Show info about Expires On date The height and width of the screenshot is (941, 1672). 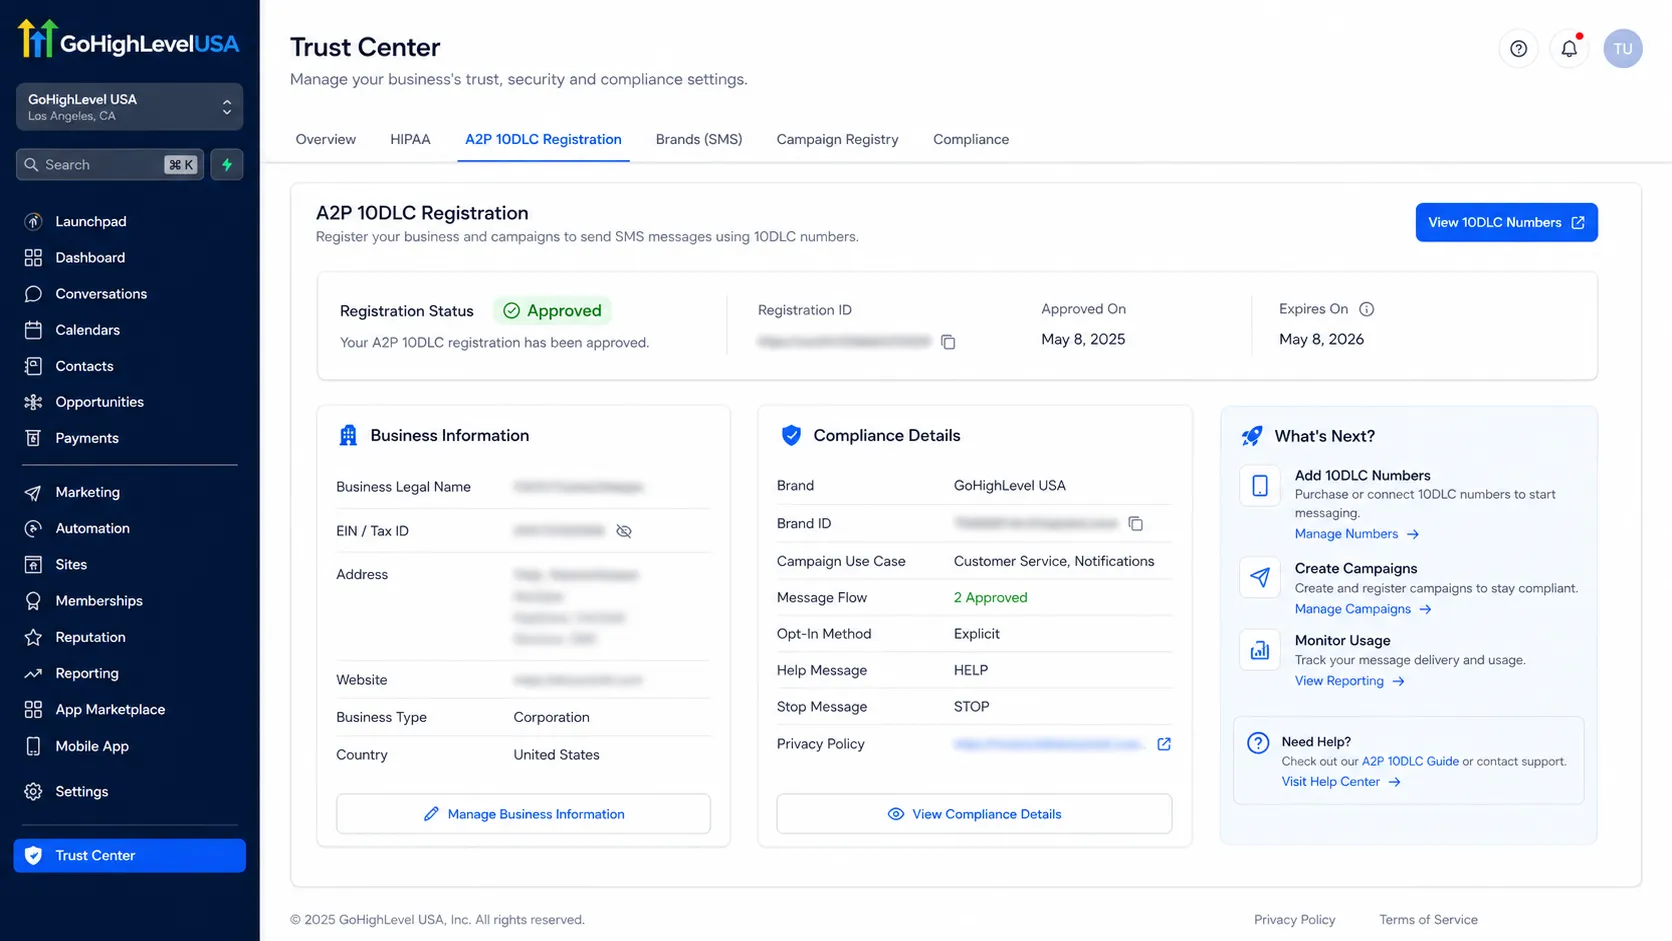[x=1366, y=309]
